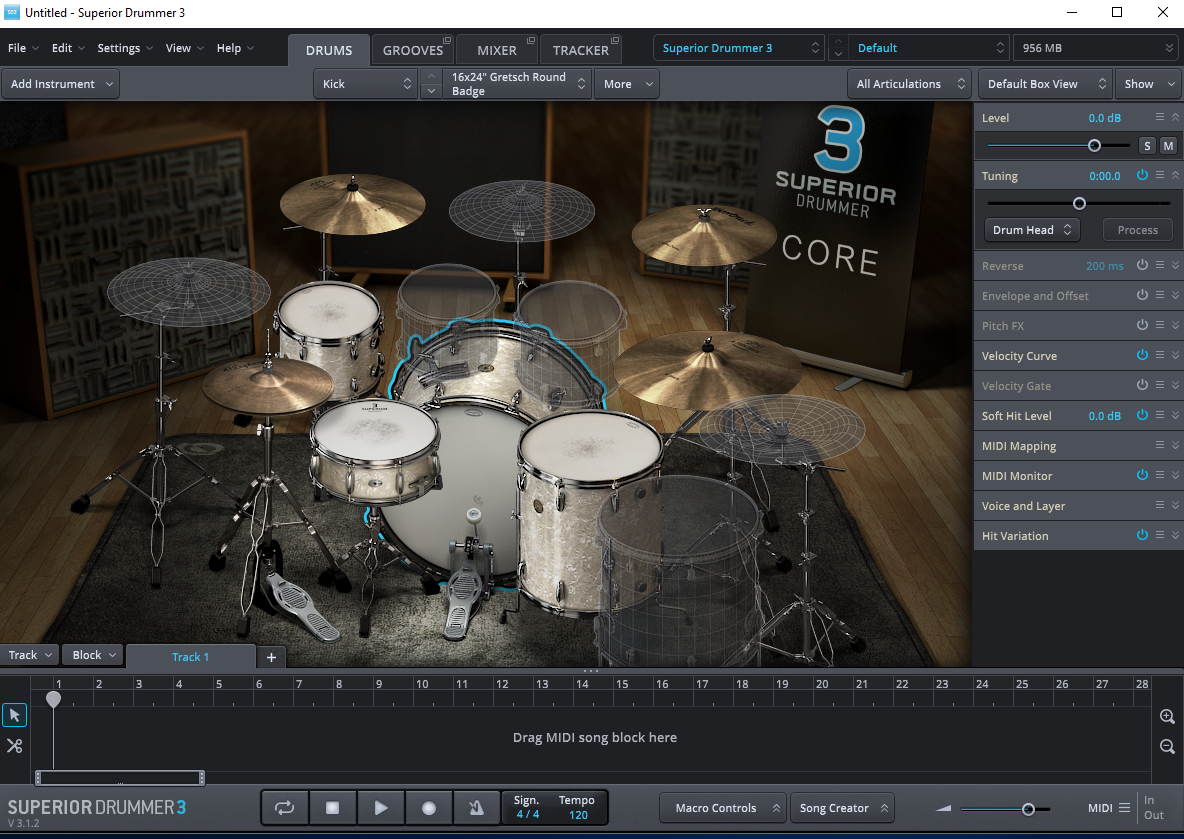
Task: Enable the Reverse effect power button
Action: point(1142,265)
